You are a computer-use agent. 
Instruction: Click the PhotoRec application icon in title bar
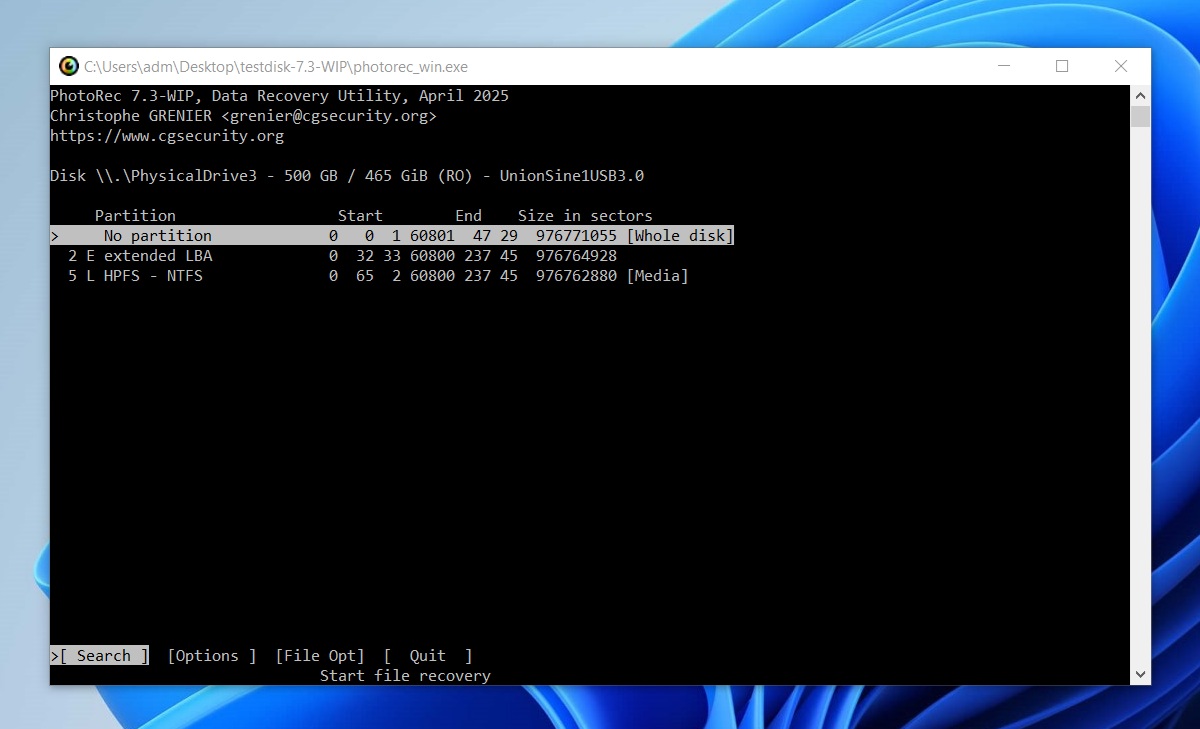pos(69,66)
